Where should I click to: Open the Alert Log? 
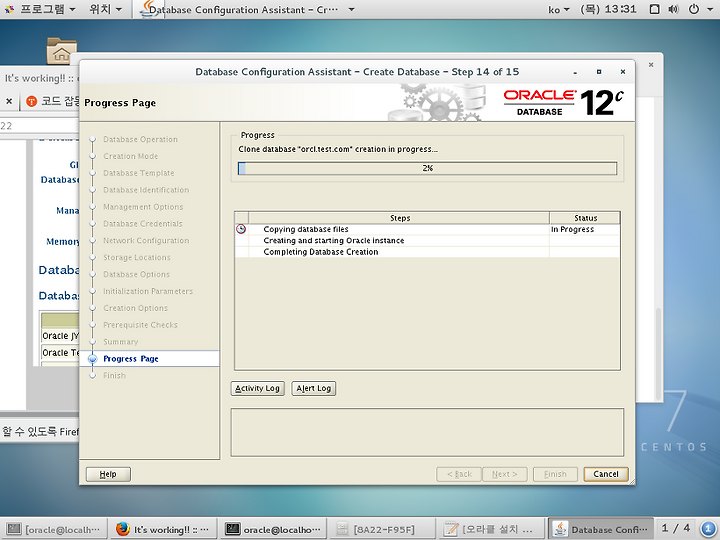pyautogui.click(x=314, y=388)
